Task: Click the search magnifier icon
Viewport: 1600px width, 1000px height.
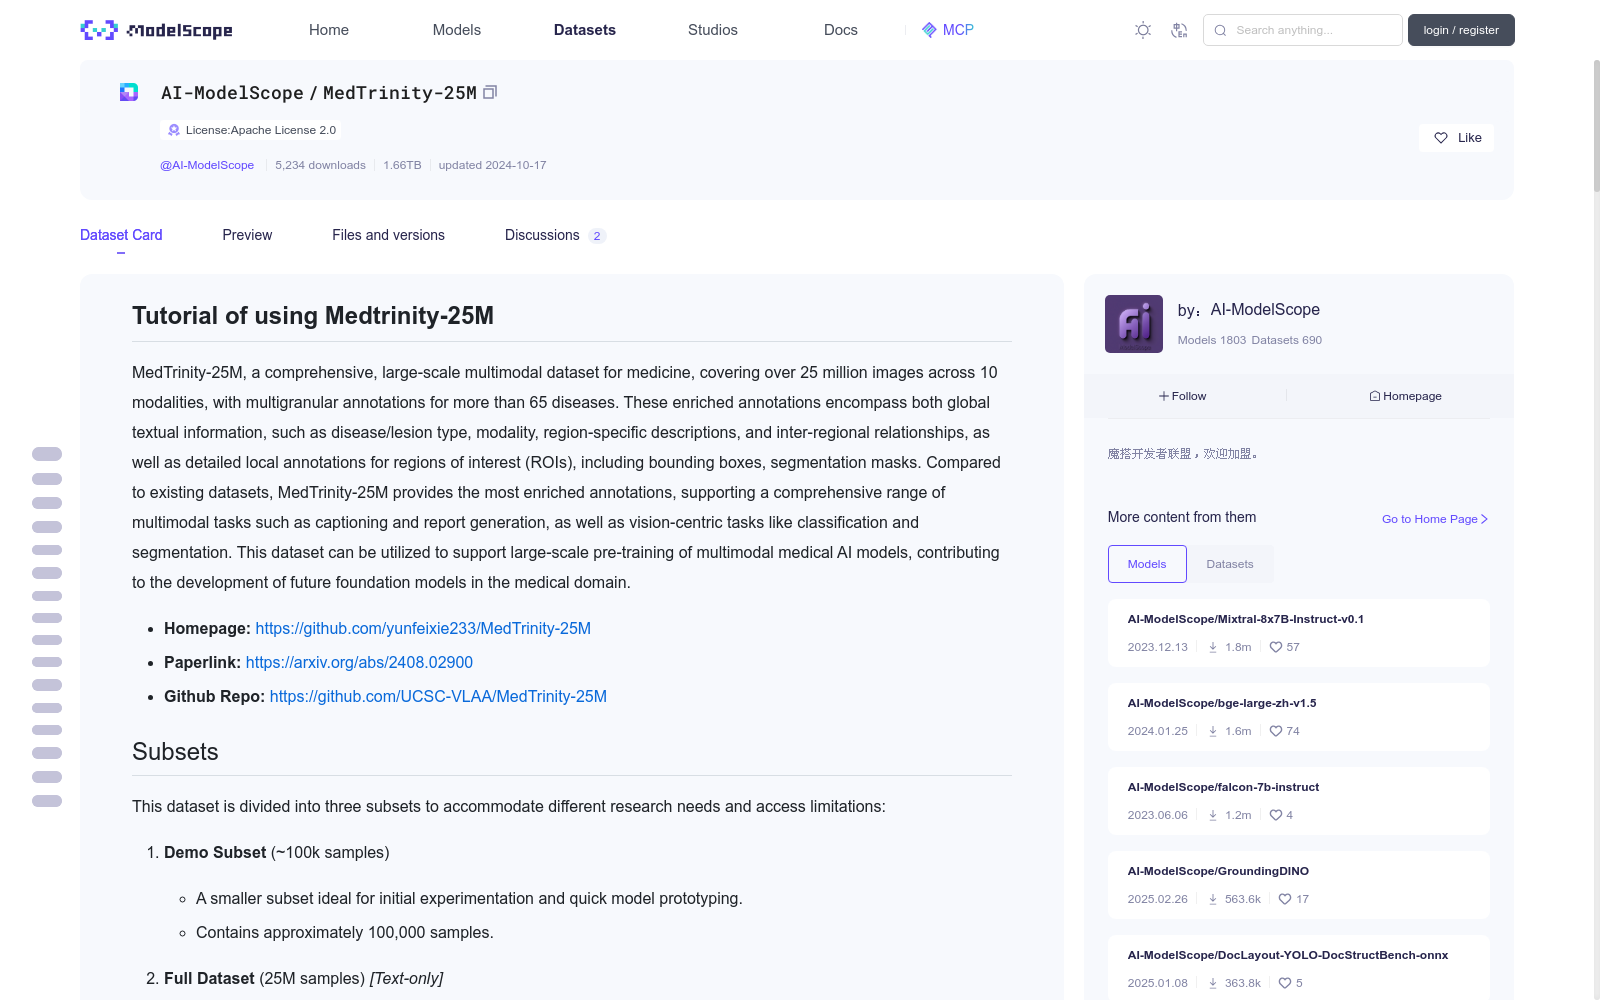Action: pyautogui.click(x=1220, y=30)
